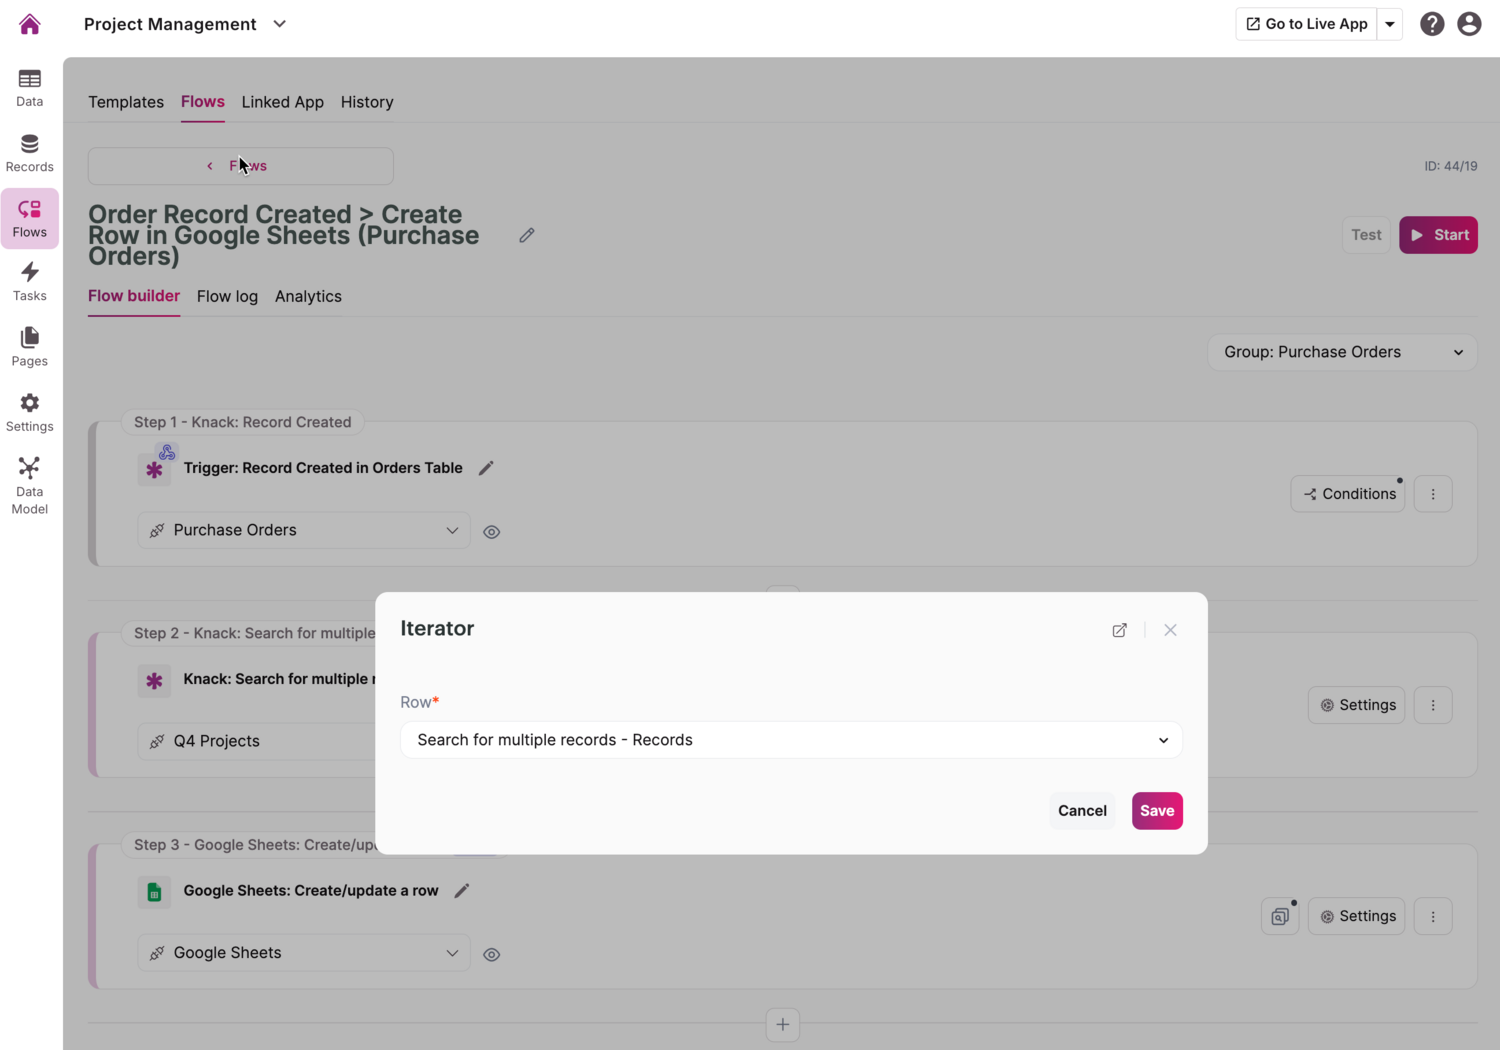This screenshot has width=1500, height=1050.
Task: Open Tasks from the sidebar
Action: (x=30, y=281)
